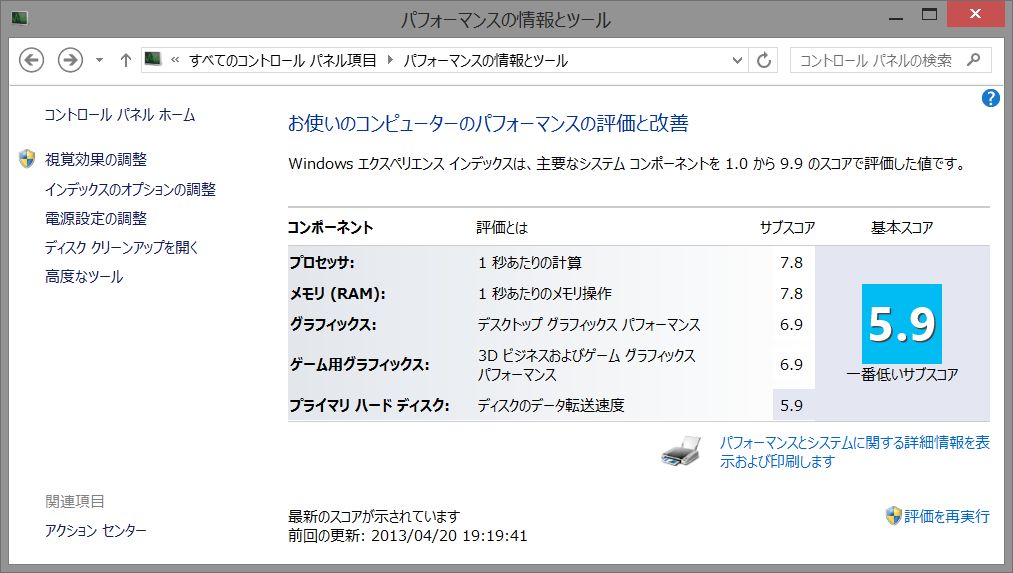1013x573 pixels.
Task: Click コンポーネント column header
Action: [x=330, y=227]
